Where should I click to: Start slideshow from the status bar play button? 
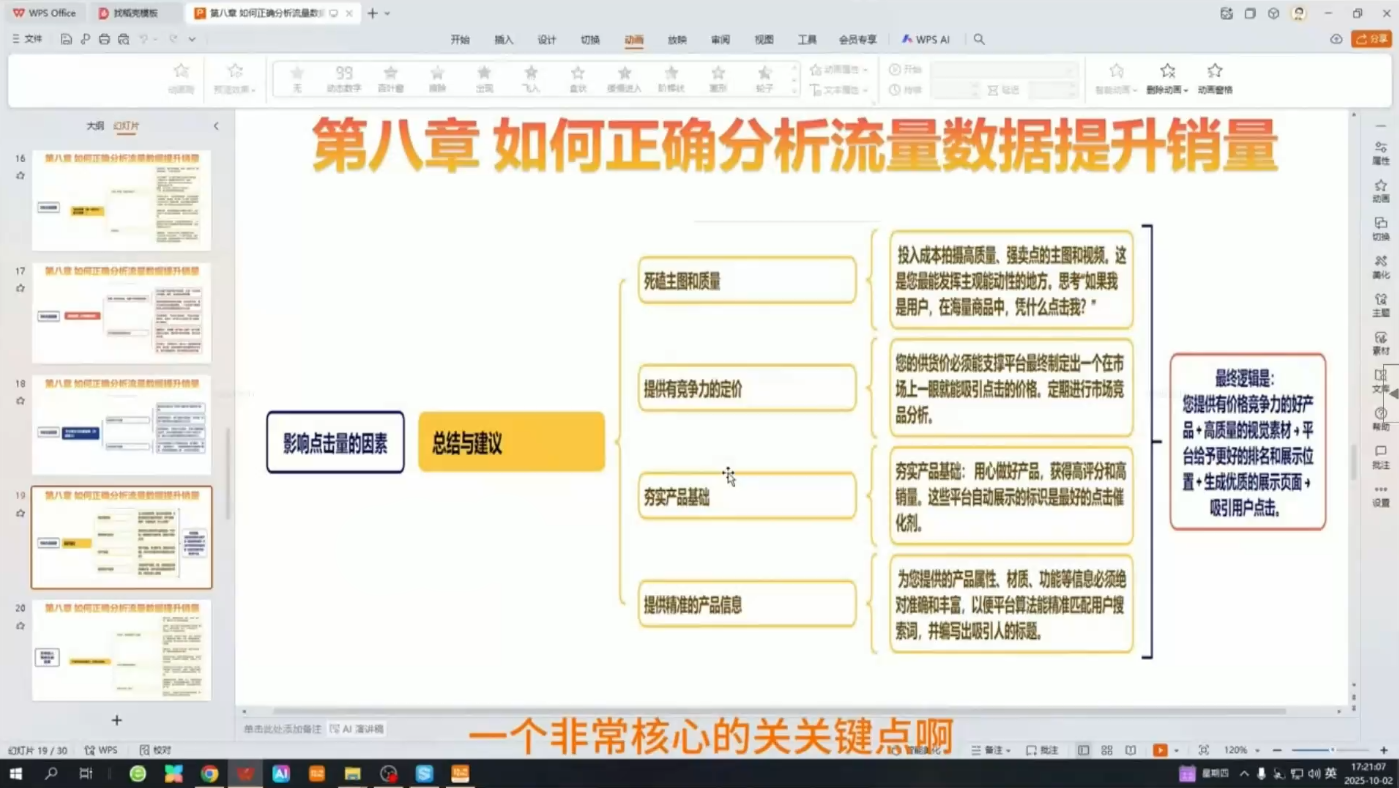tap(1160, 750)
